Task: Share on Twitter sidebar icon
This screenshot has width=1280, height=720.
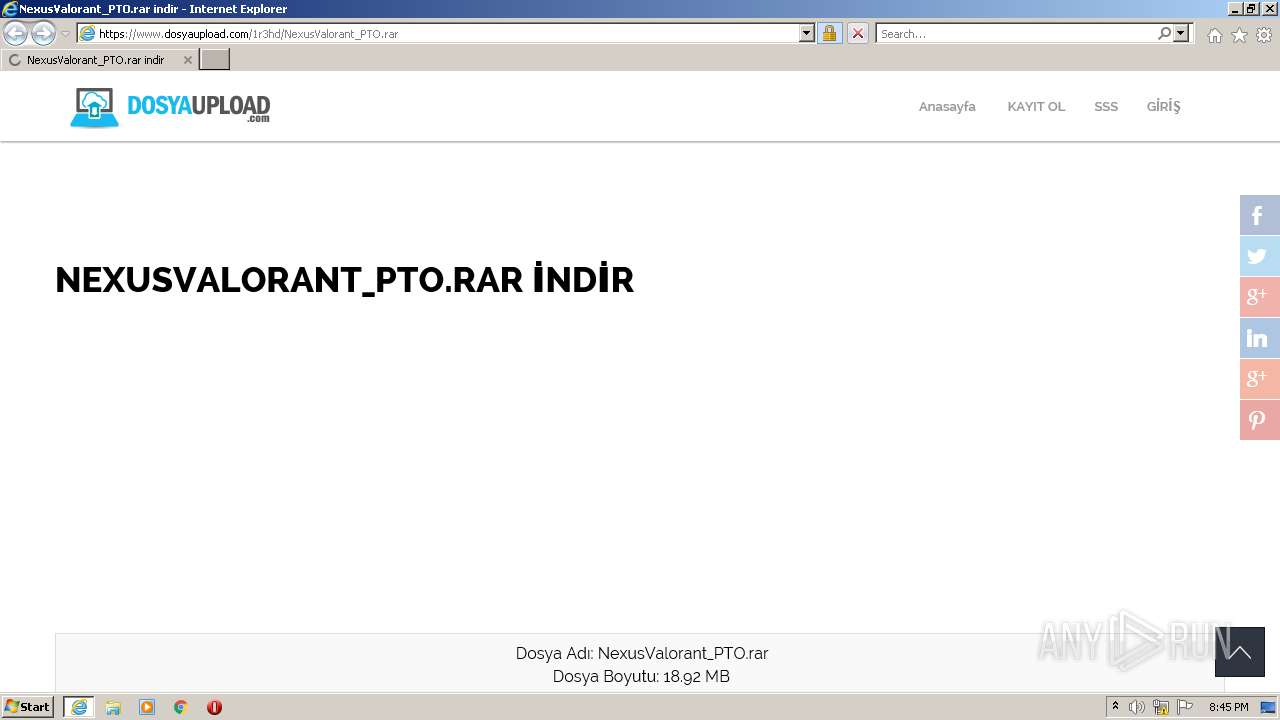Action: pos(1260,256)
